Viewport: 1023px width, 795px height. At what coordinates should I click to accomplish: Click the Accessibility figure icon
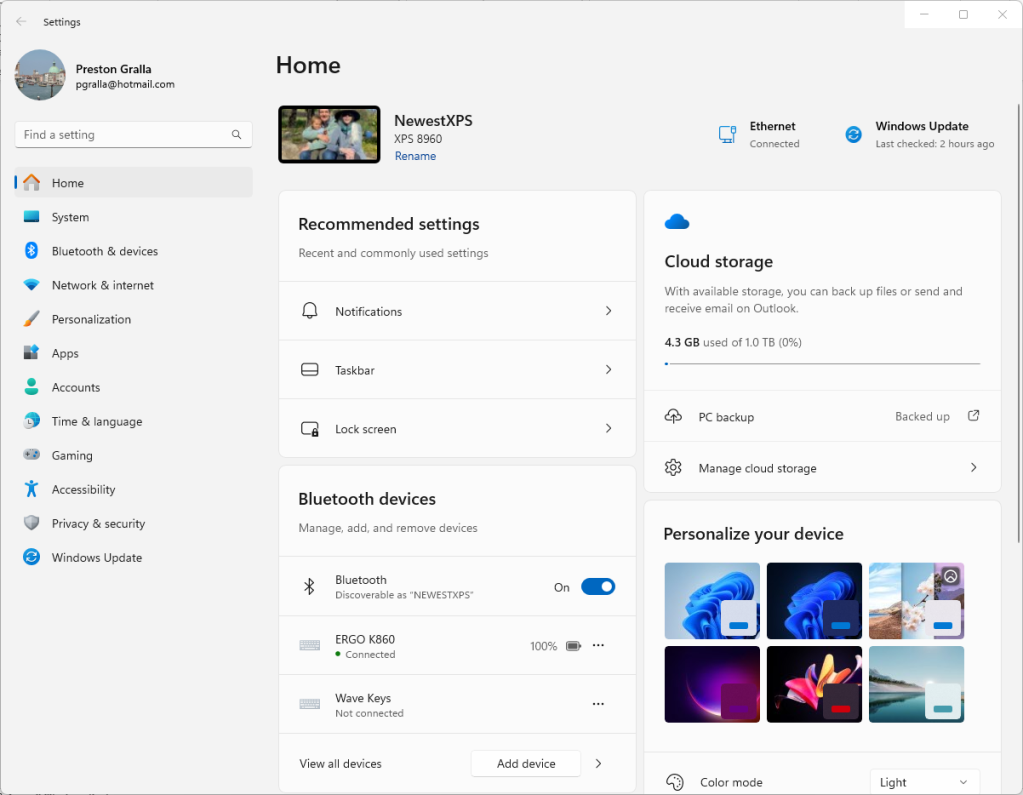pyautogui.click(x=31, y=488)
